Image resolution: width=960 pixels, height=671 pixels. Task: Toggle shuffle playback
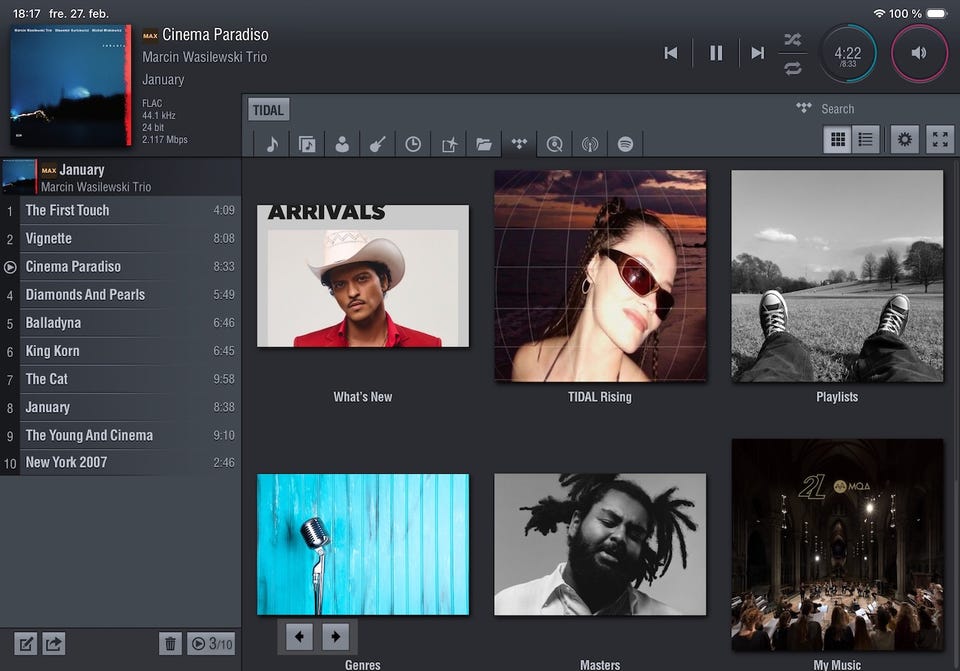792,39
